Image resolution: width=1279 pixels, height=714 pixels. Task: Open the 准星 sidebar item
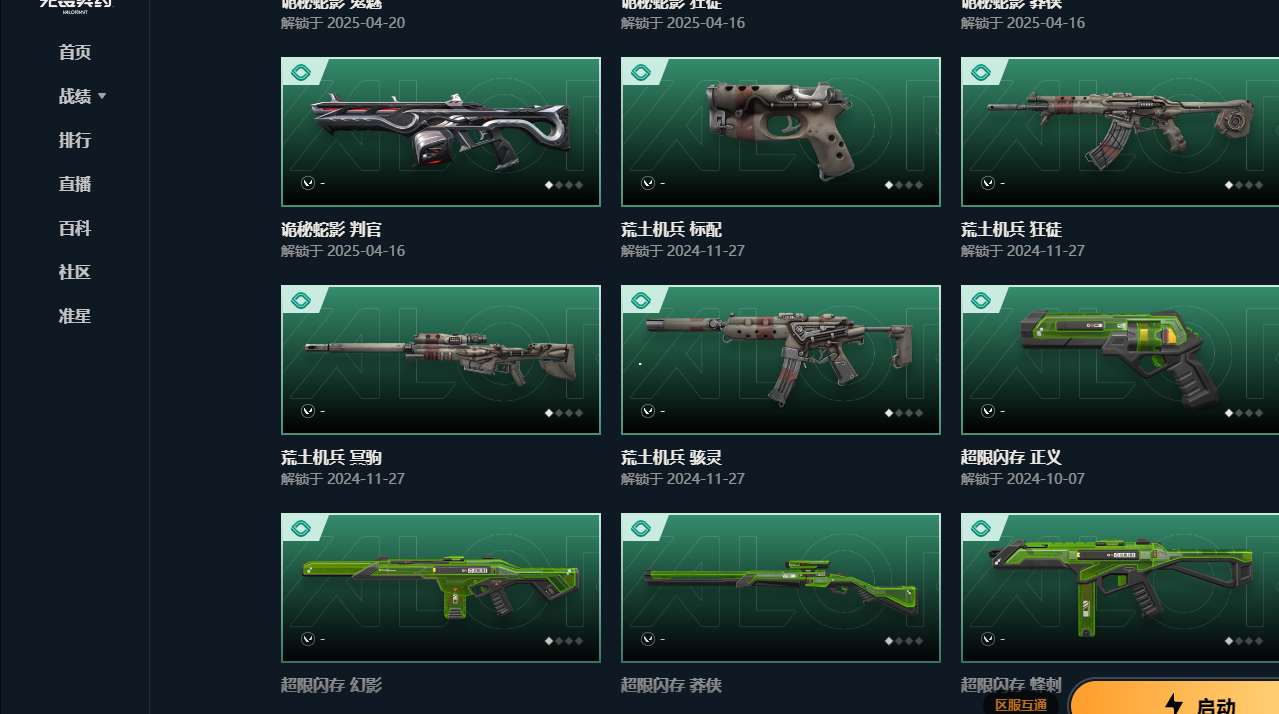click(75, 316)
